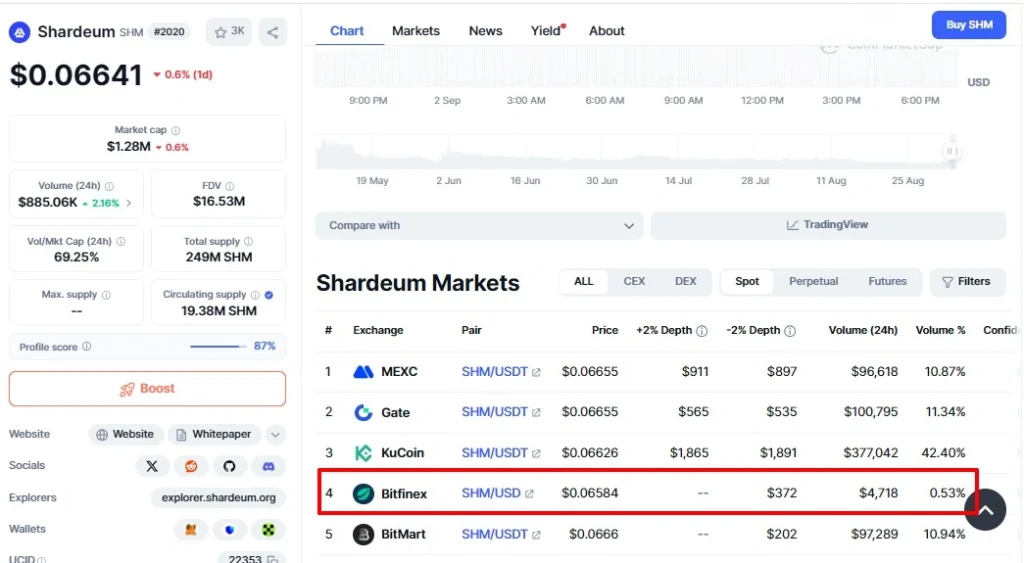Click the MetaMask wallet icon
Viewport: 1024px width, 563px height.
tap(191, 530)
